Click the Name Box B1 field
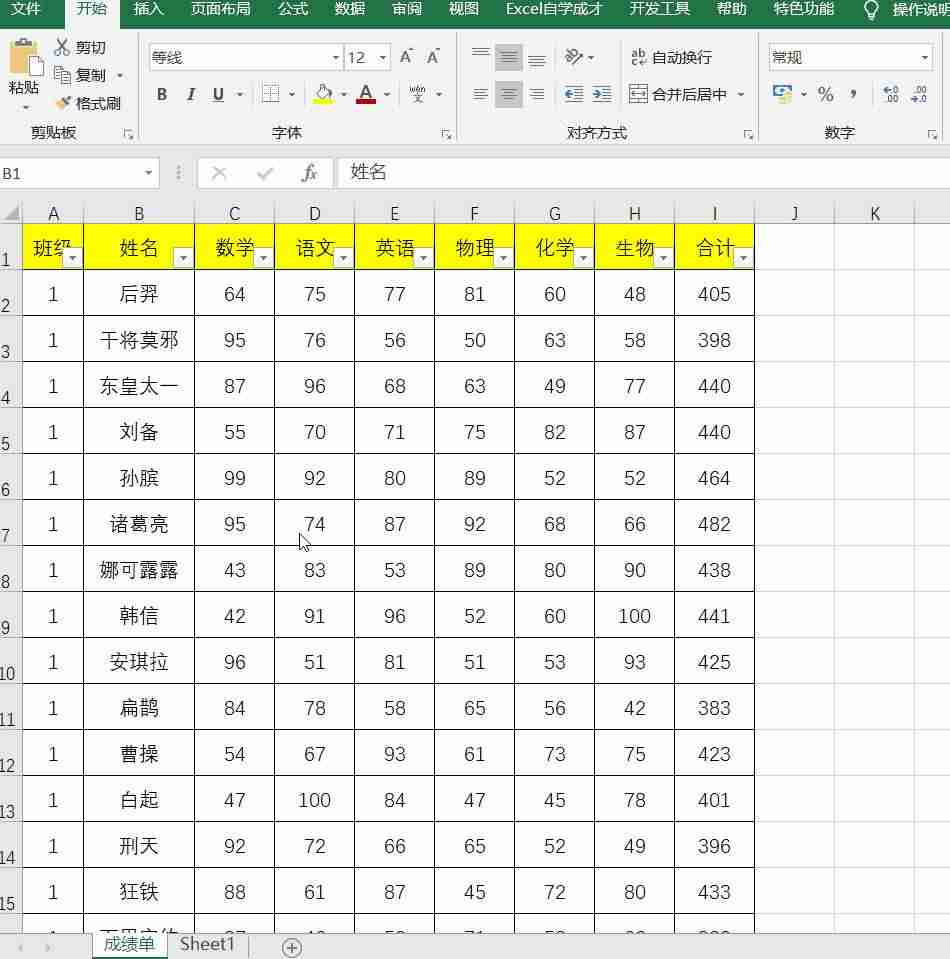 pos(70,173)
